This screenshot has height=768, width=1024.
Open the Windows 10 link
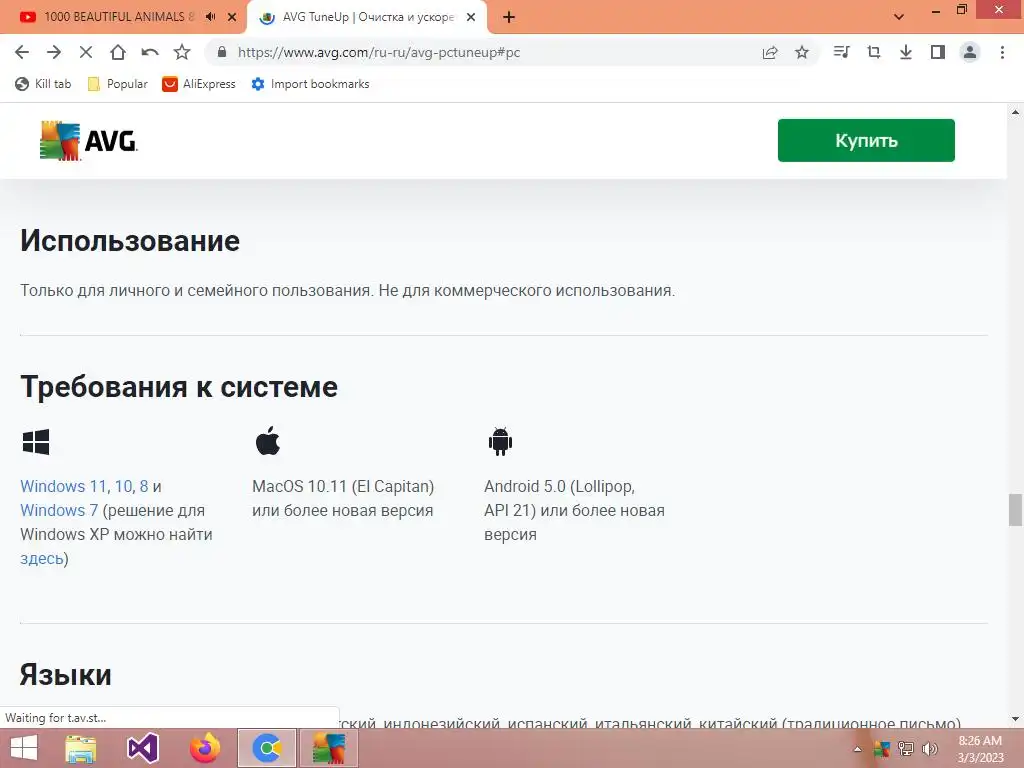click(x=123, y=487)
